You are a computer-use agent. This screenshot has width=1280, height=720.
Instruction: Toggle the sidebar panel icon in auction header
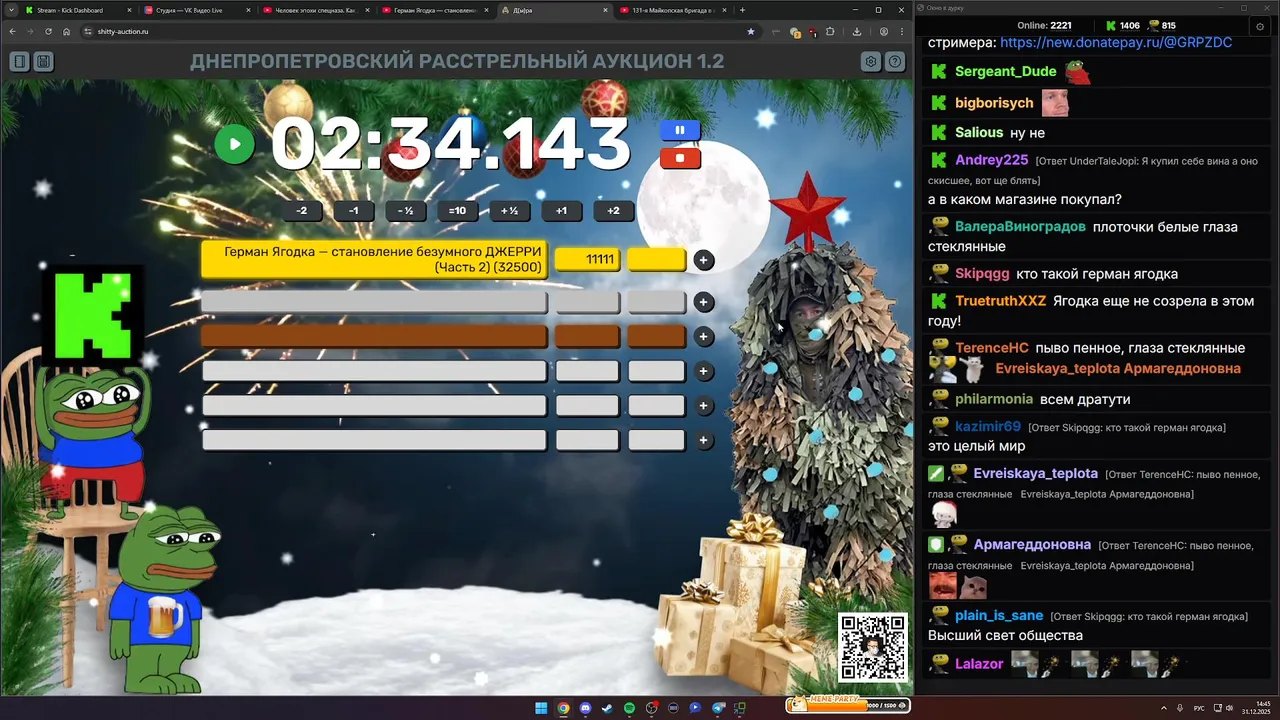(x=19, y=62)
